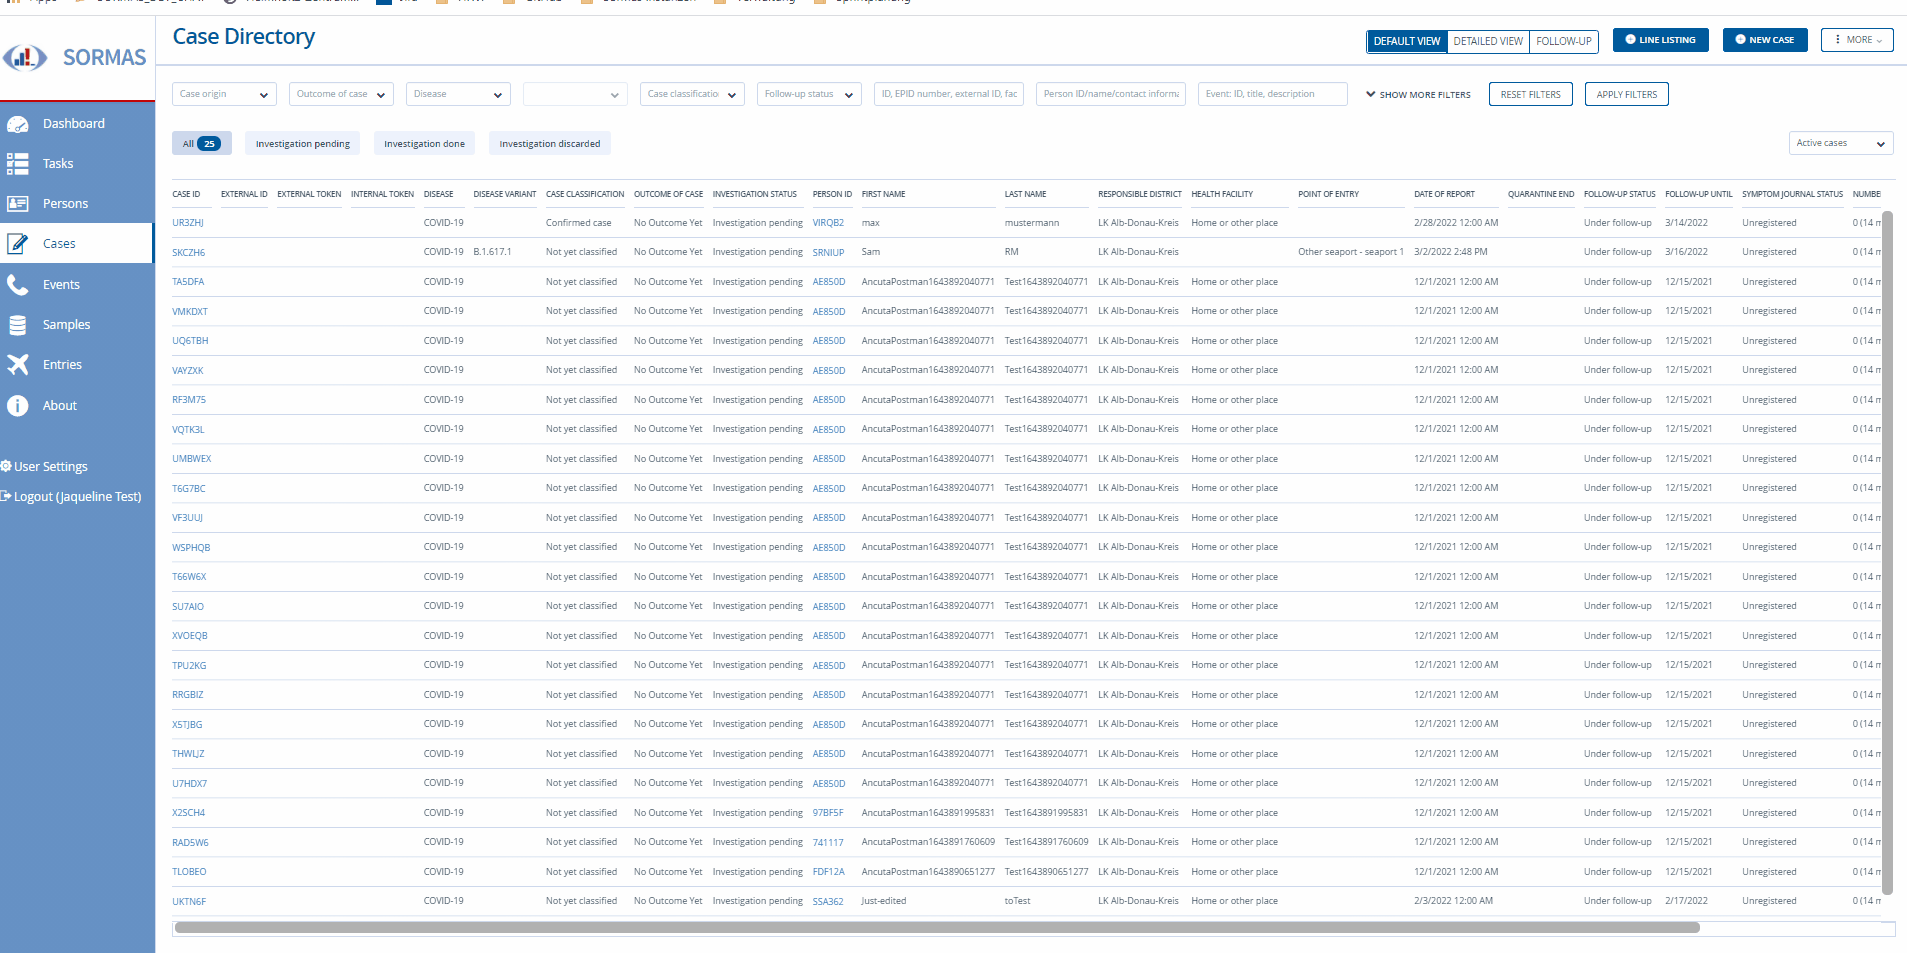Open person VIRQB2 link
The height and width of the screenshot is (953, 1907).
click(828, 223)
